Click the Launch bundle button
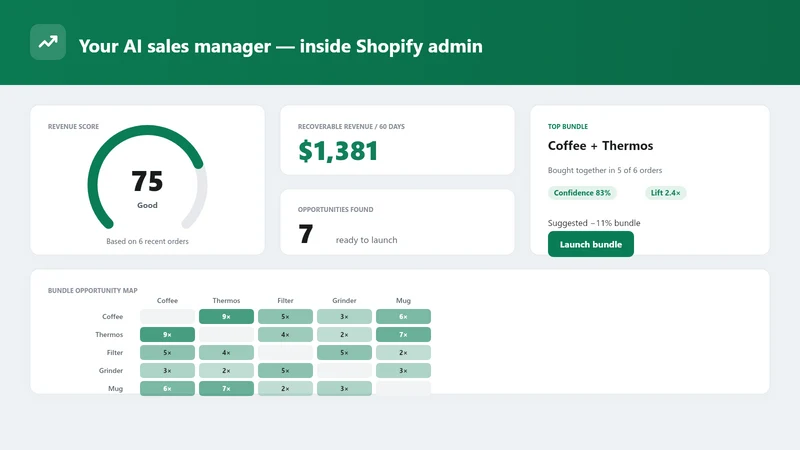This screenshot has height=450, width=800. point(591,244)
